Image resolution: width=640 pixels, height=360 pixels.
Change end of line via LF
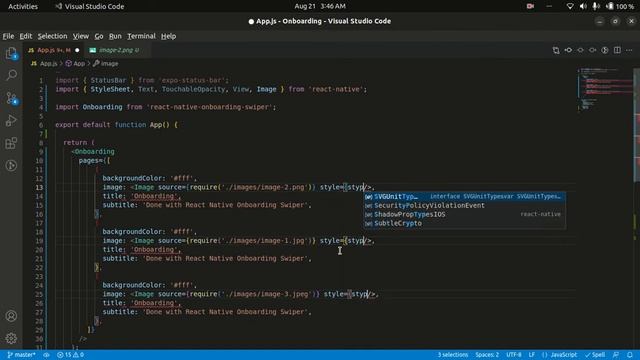coord(532,355)
